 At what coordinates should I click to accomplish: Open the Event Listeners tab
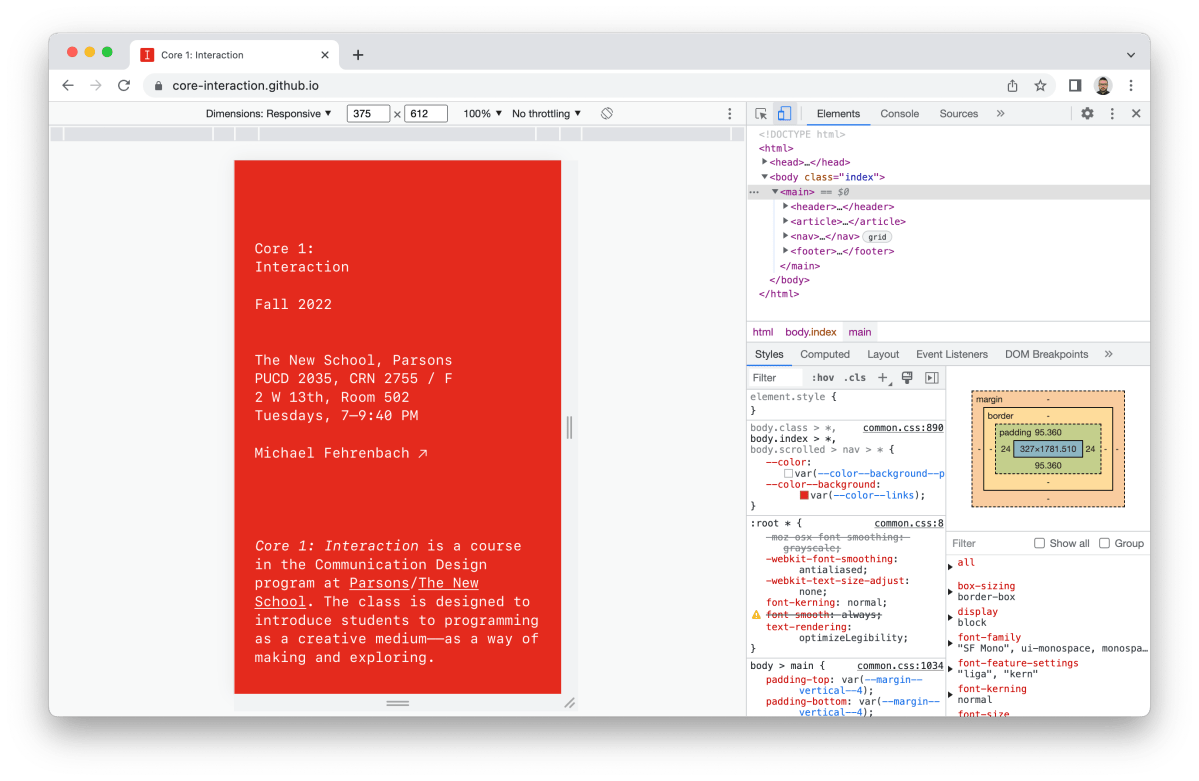952,354
